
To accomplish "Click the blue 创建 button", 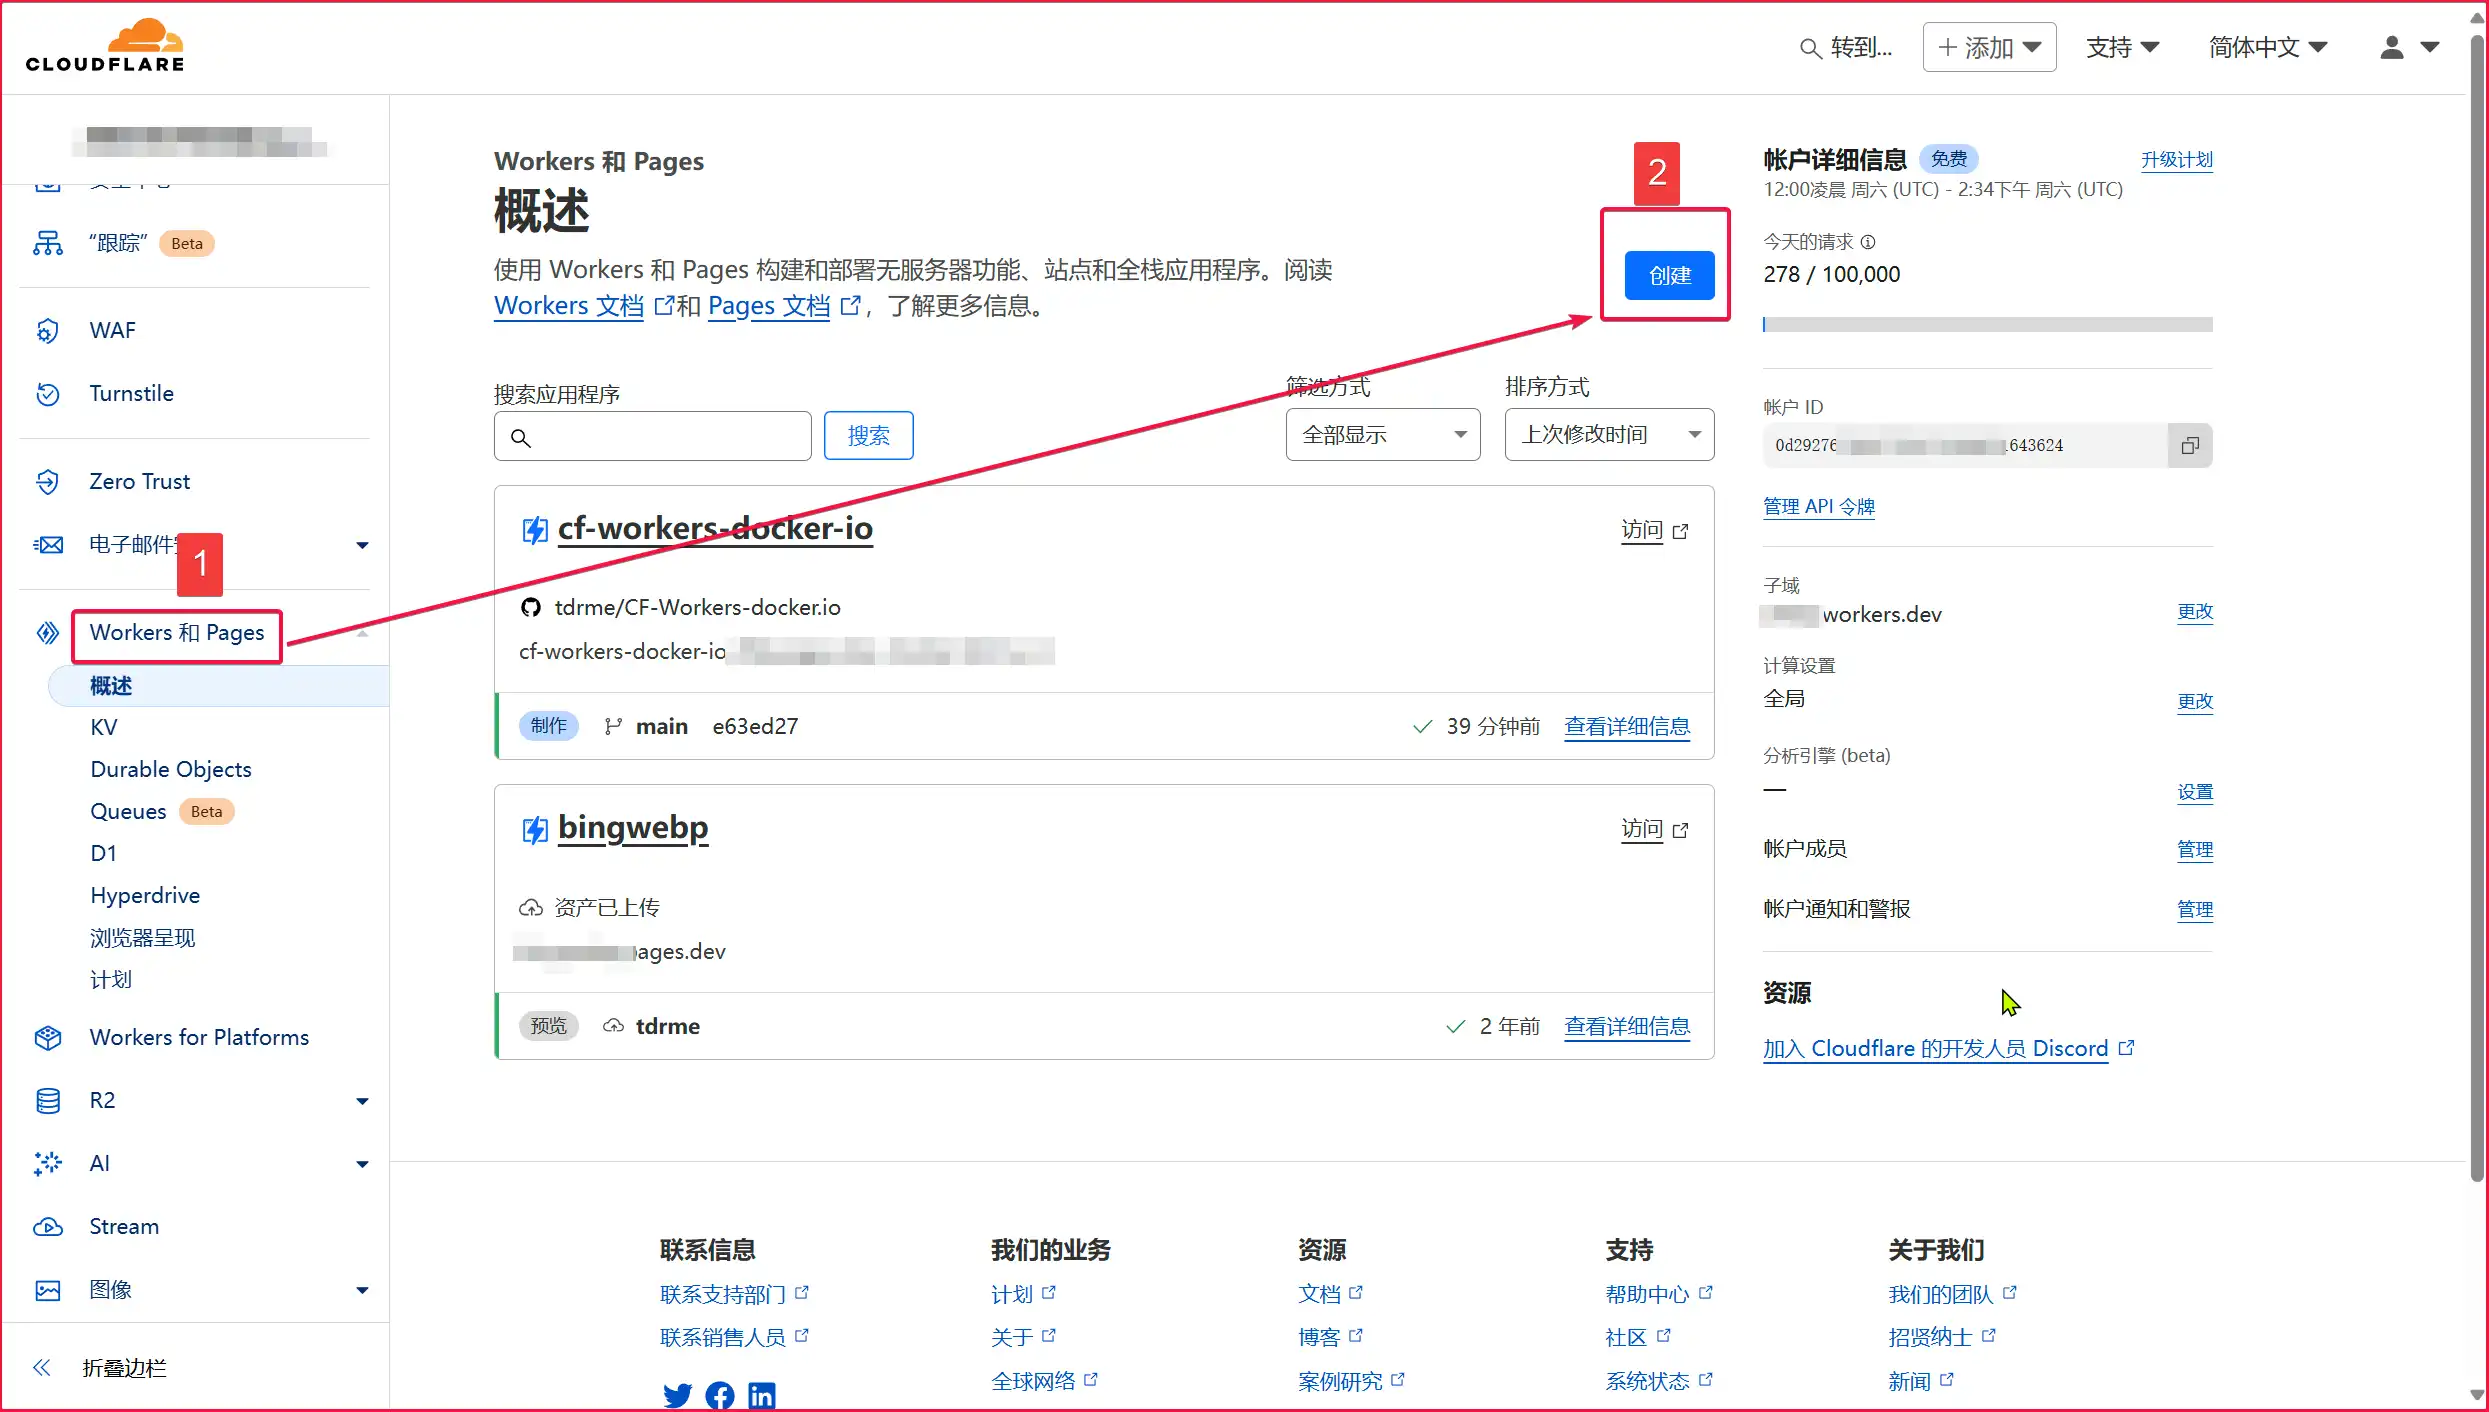I will (1669, 276).
